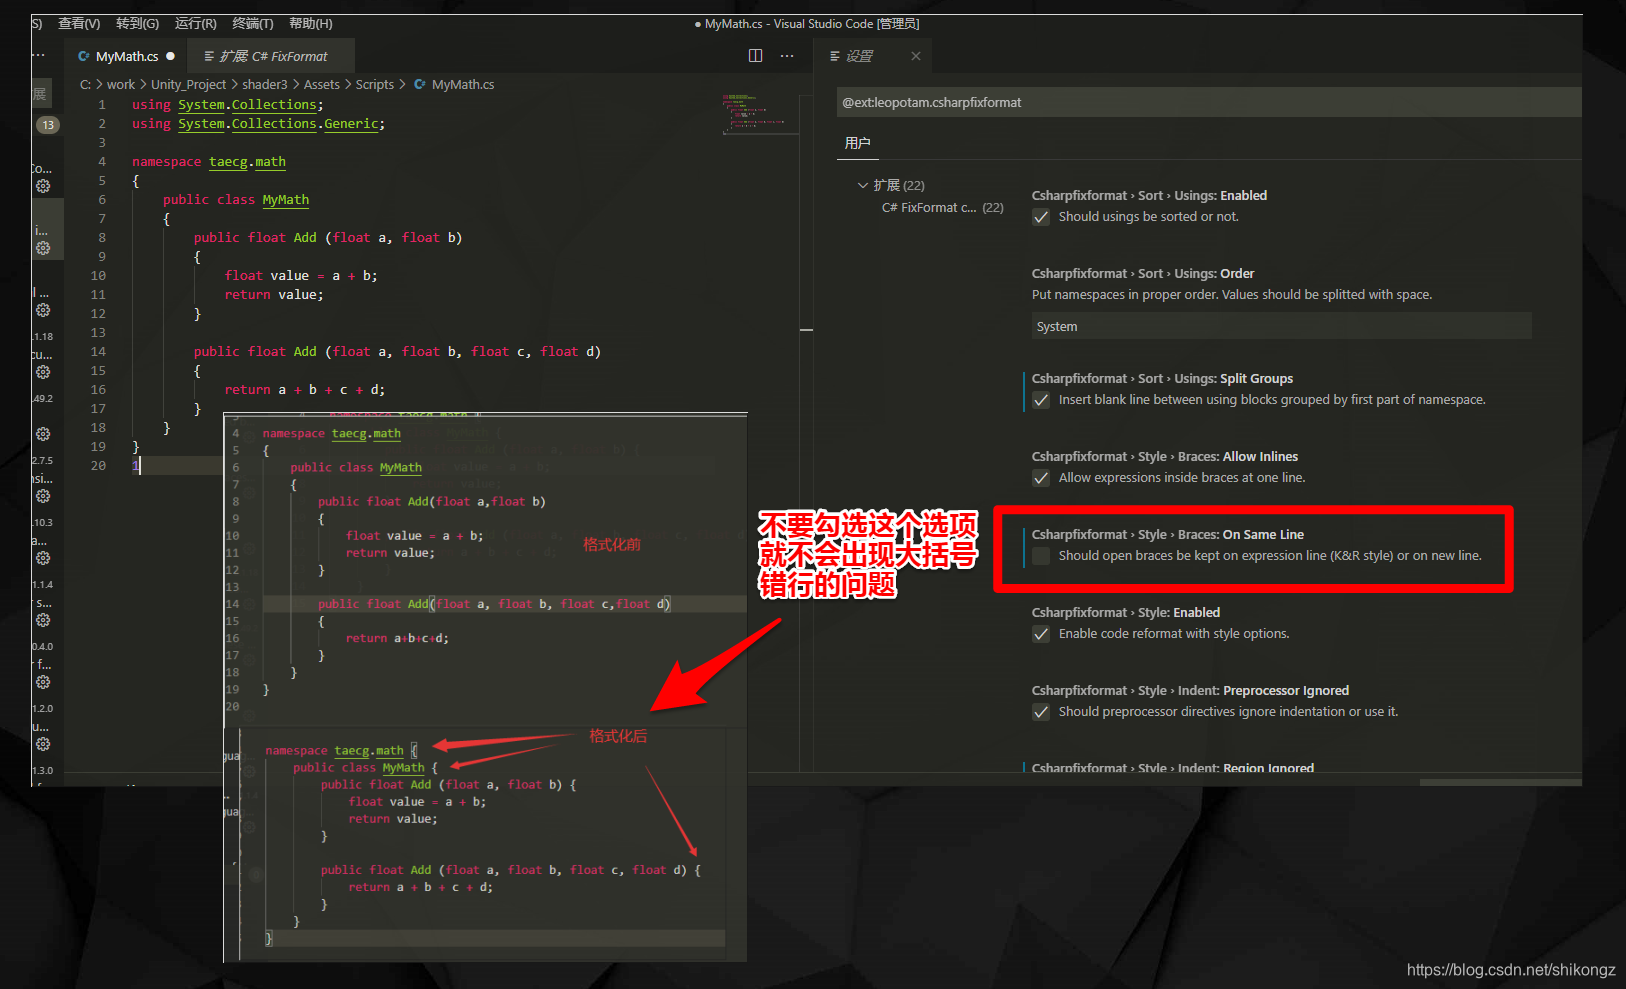1626x989 pixels.
Task: Click line number 14 in the gutter
Action: coord(98,352)
